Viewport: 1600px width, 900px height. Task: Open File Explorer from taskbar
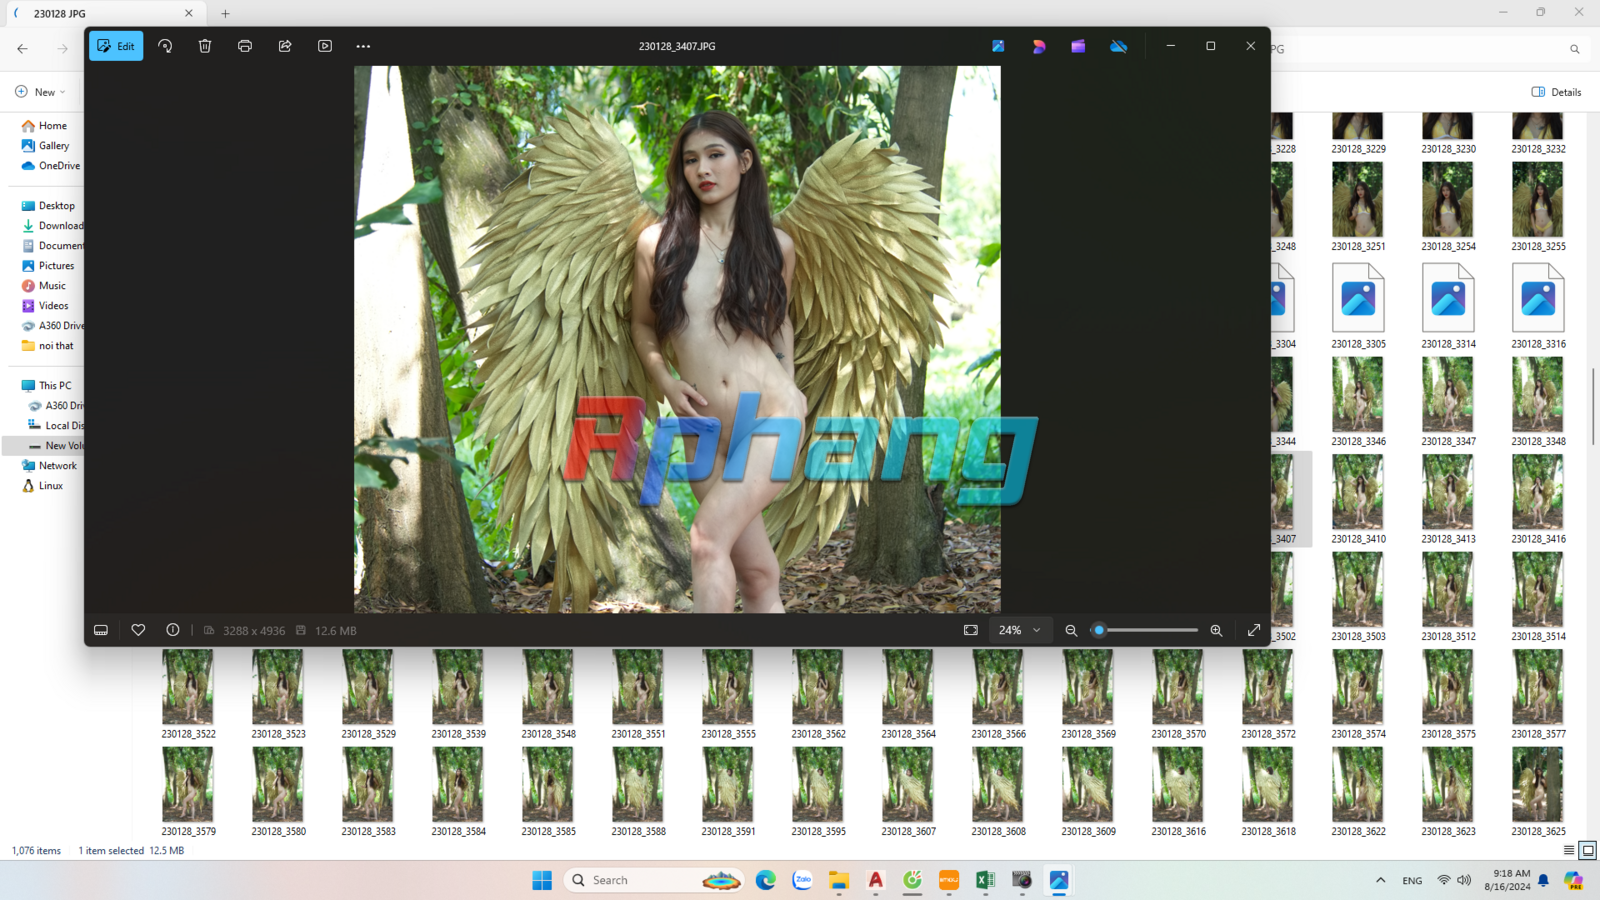pos(839,880)
